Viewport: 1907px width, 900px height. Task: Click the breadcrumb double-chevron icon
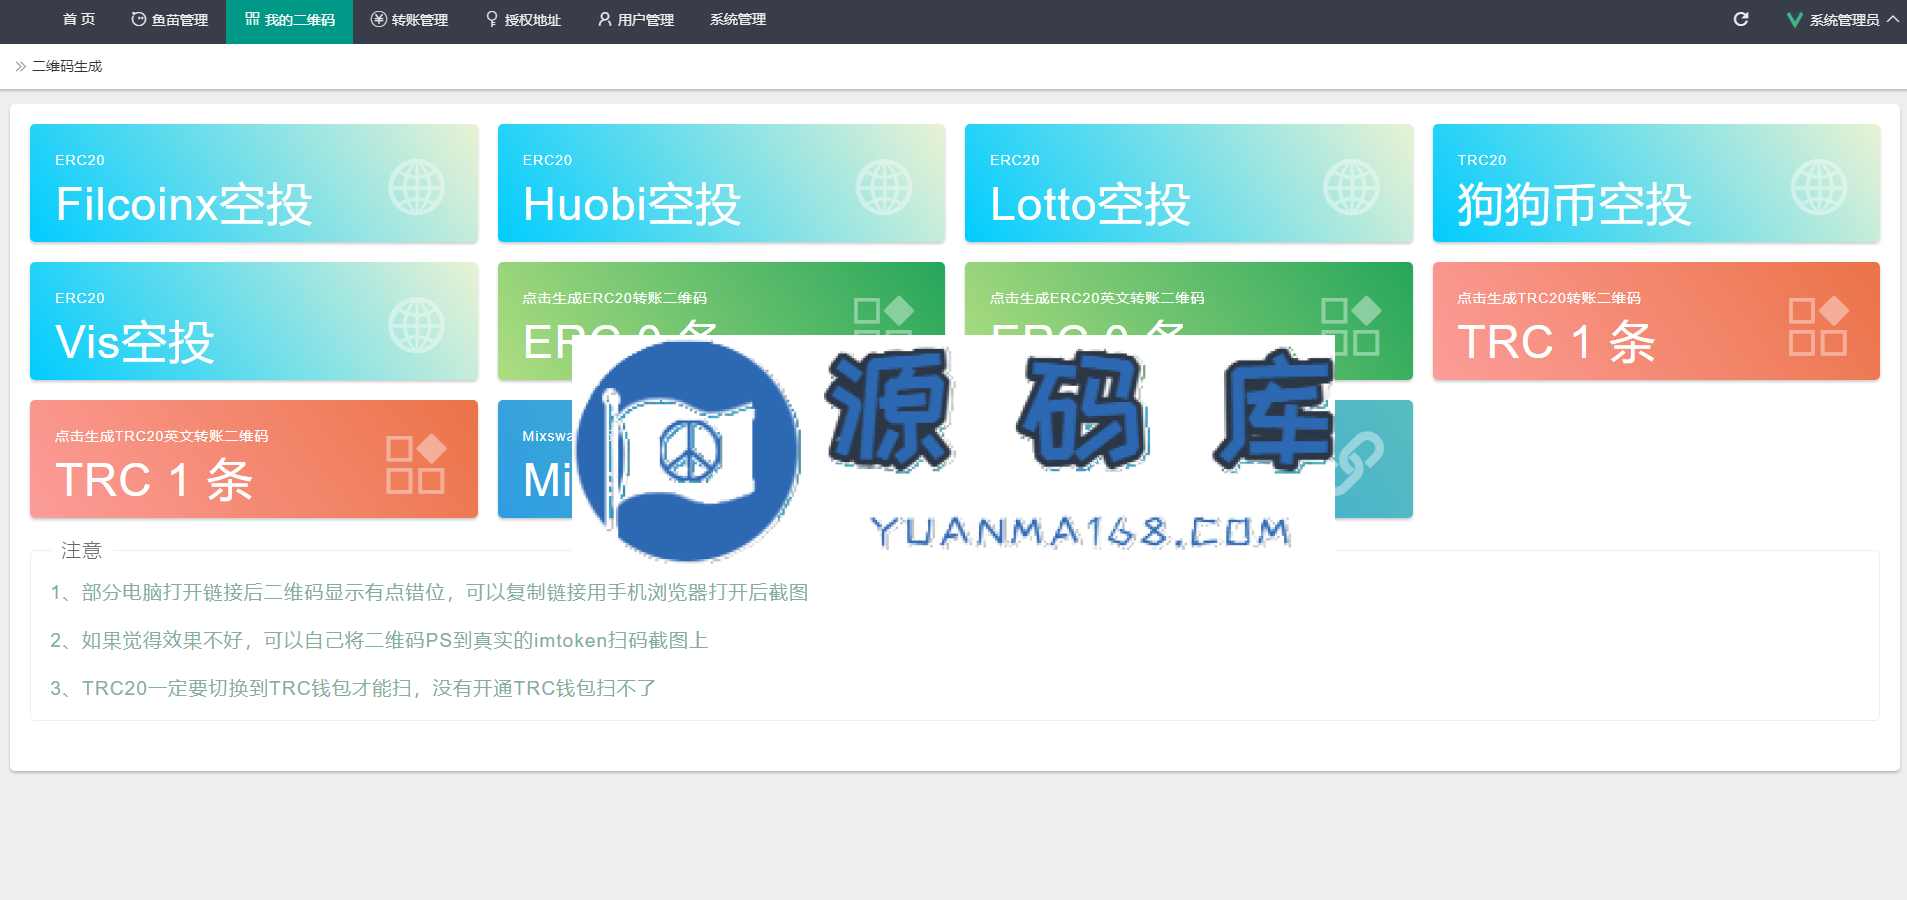pyautogui.click(x=20, y=66)
